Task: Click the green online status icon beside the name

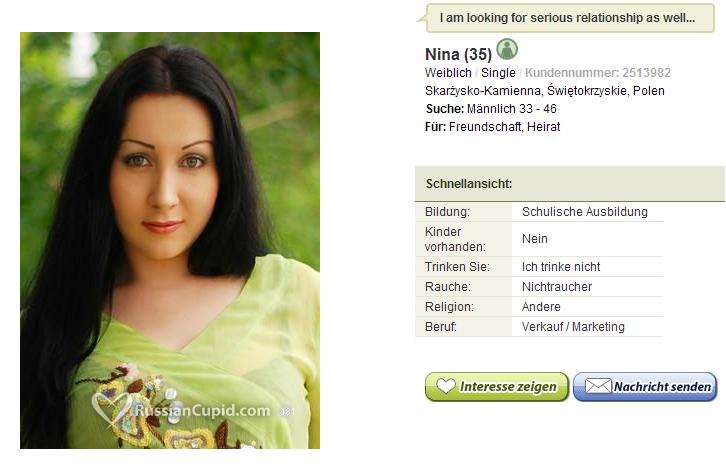Action: coord(507,49)
